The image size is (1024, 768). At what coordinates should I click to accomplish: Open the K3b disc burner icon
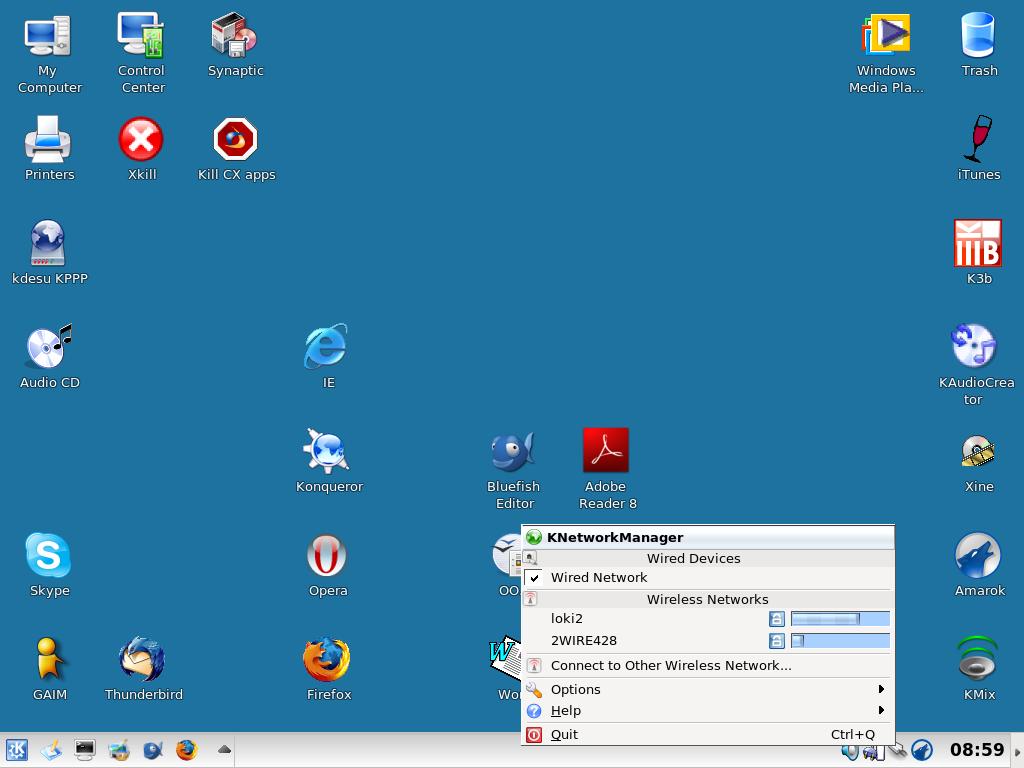tap(978, 253)
